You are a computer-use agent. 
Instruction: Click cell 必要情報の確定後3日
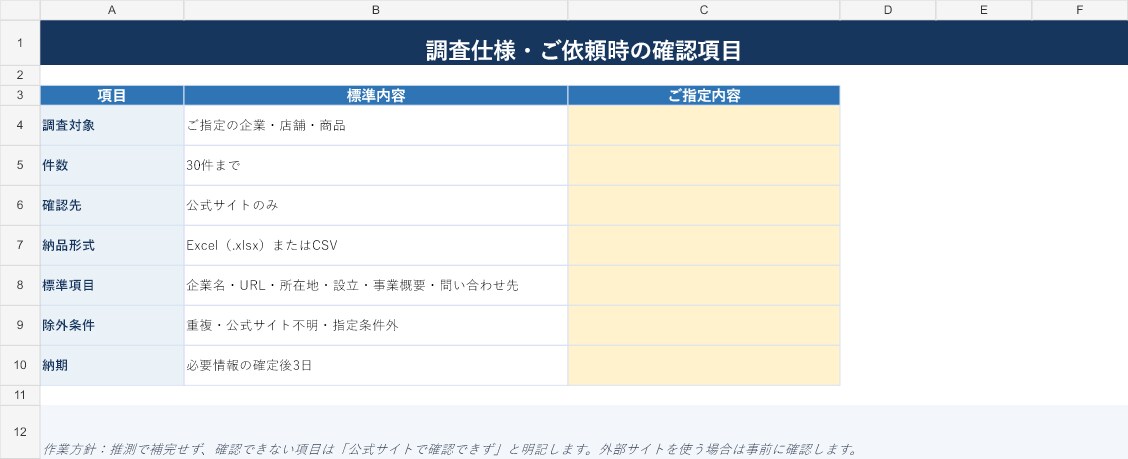(376, 365)
